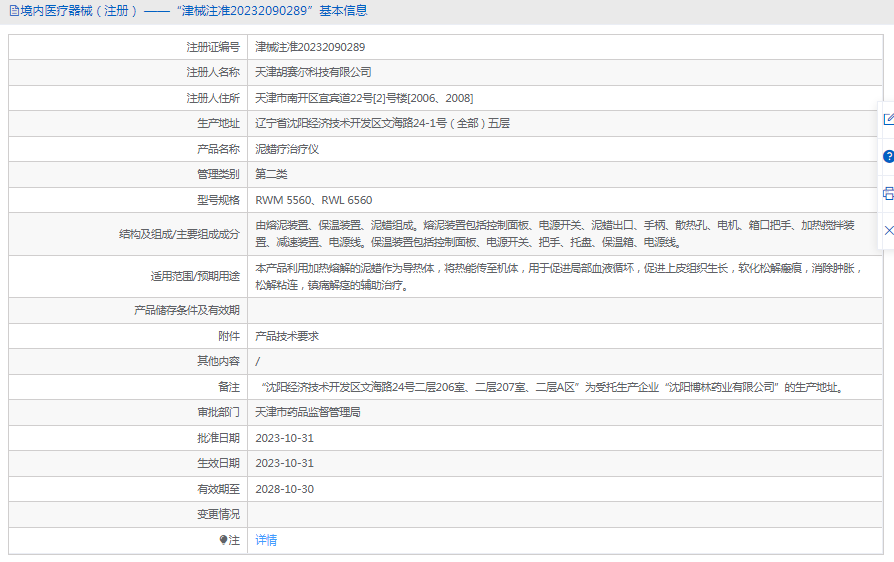Screen dimensions: 894x562
Task: Select registrant name 天津胡赛尔科技有限公司
Action: coord(313,72)
